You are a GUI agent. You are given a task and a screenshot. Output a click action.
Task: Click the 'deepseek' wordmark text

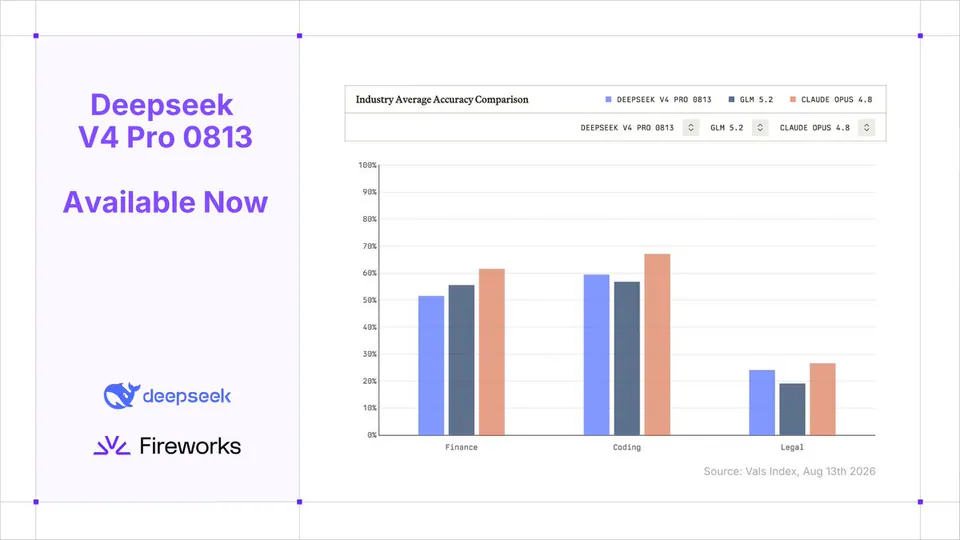point(187,397)
